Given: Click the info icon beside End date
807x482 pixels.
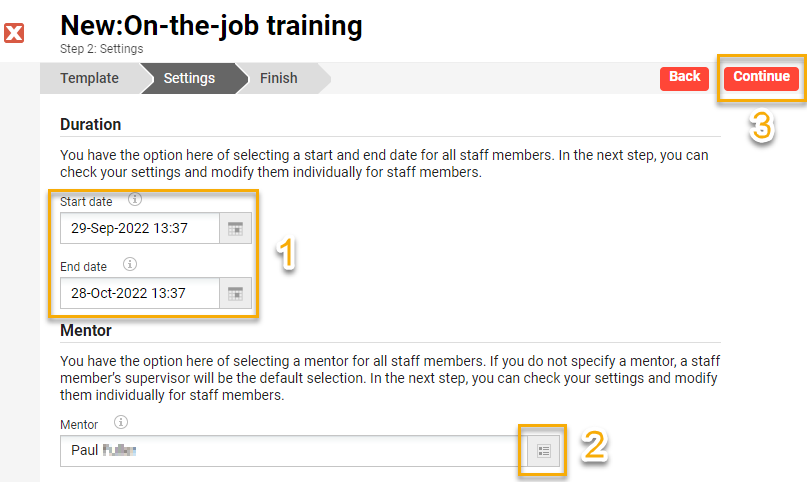Looking at the screenshot, I should [129, 265].
